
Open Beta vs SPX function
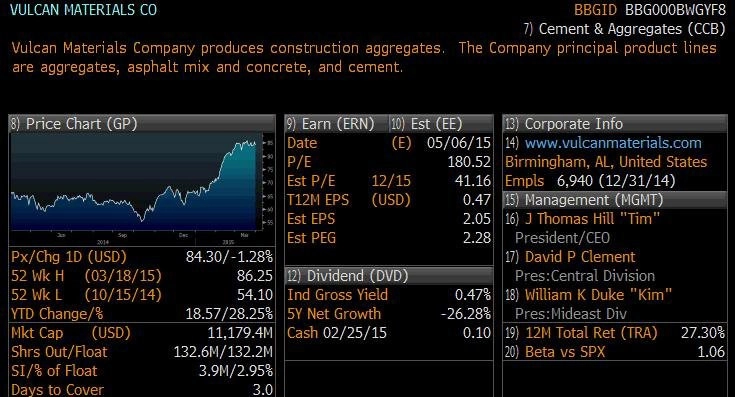(x=615, y=352)
